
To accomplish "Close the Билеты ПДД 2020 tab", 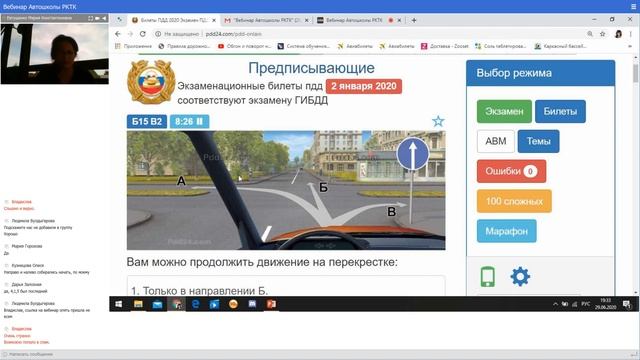I will pyautogui.click(x=213, y=20).
